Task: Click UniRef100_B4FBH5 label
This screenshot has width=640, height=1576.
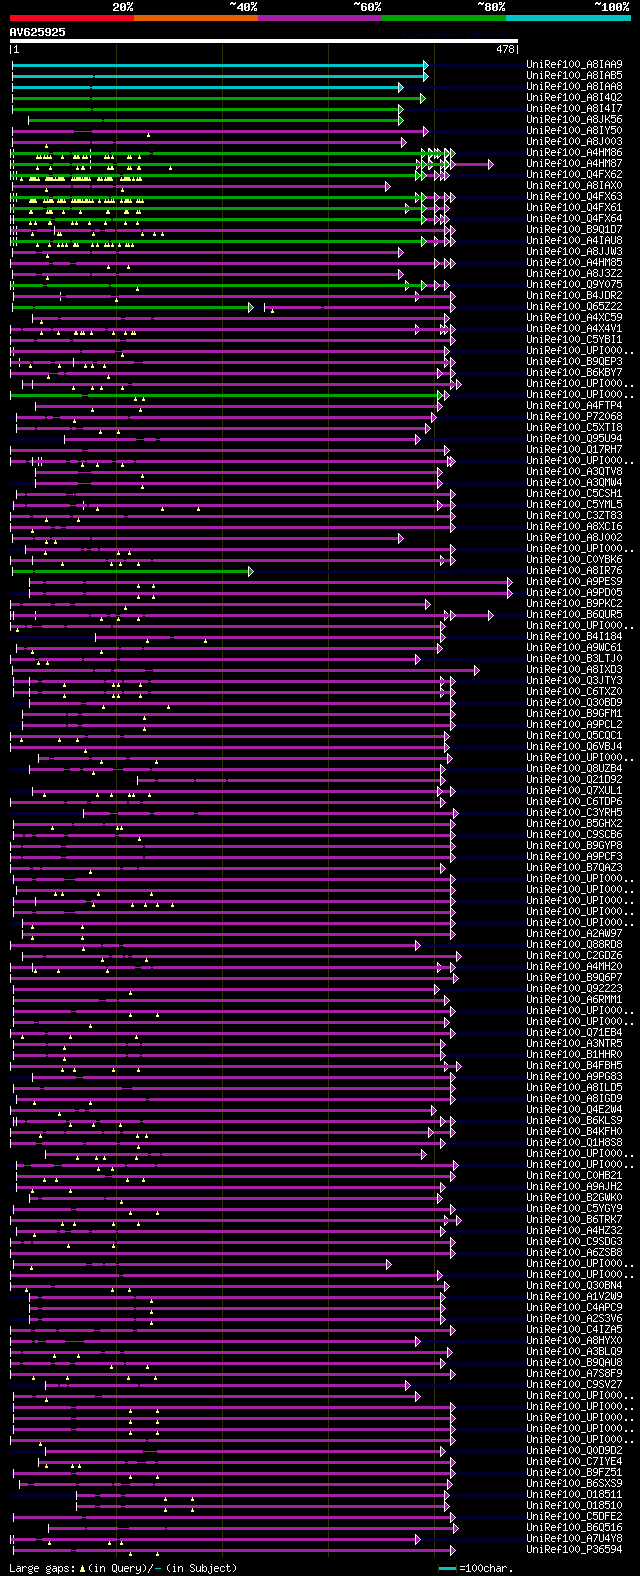Action: coord(574,1065)
